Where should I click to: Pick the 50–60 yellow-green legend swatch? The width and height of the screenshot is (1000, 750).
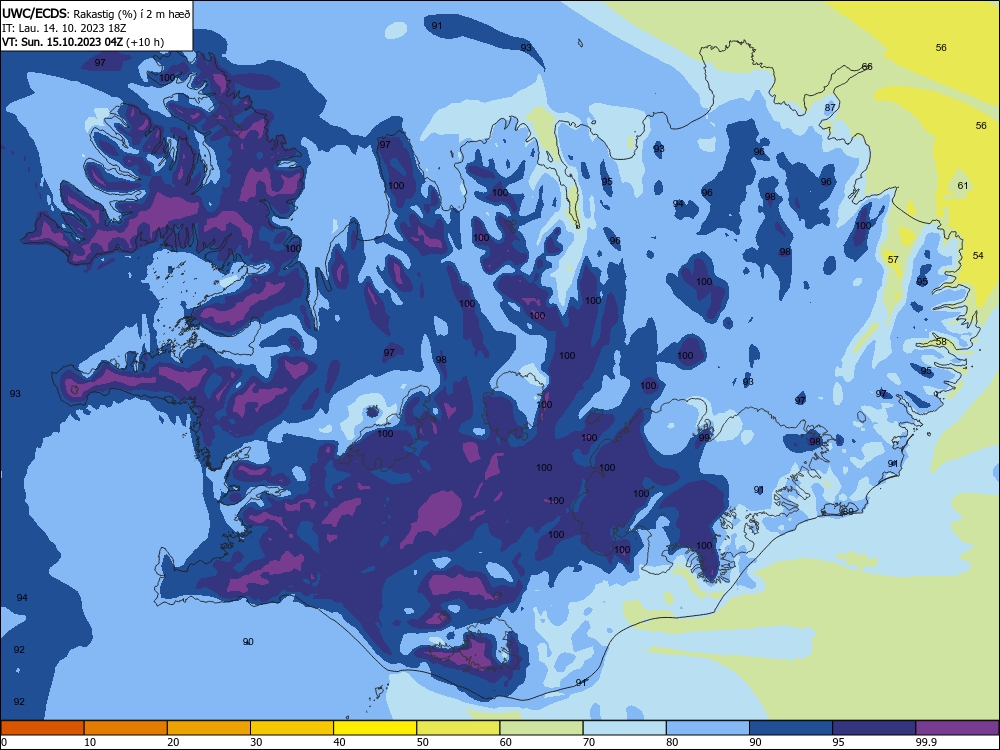[458, 728]
